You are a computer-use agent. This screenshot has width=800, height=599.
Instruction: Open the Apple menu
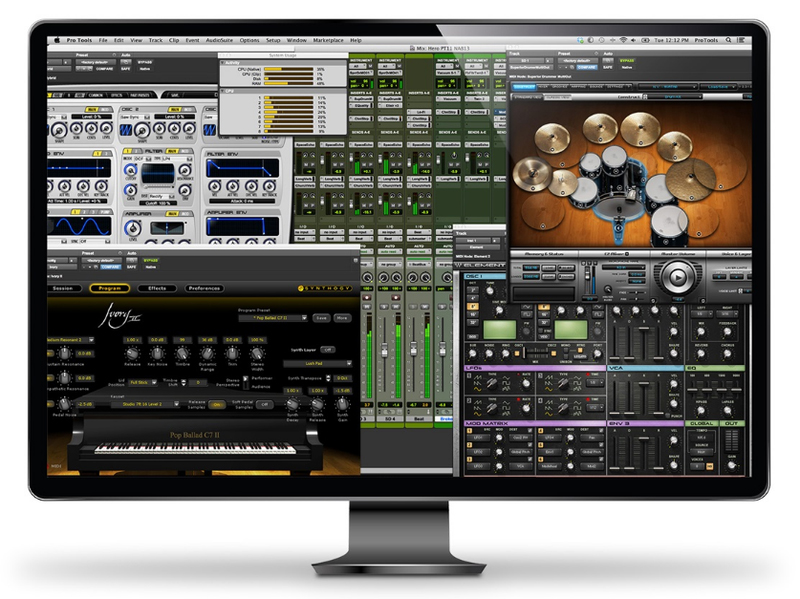click(57, 40)
